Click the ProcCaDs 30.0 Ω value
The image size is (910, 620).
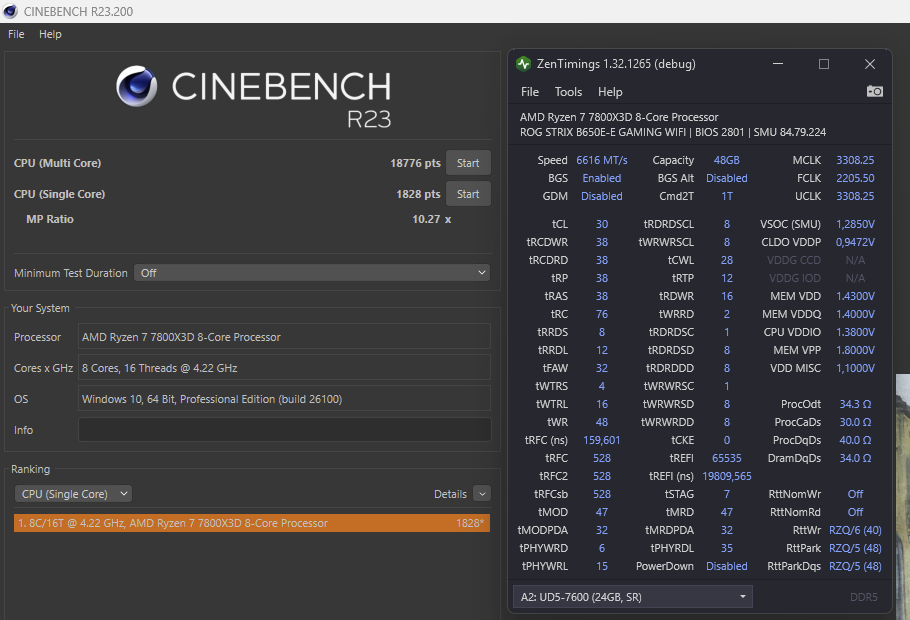click(855, 422)
